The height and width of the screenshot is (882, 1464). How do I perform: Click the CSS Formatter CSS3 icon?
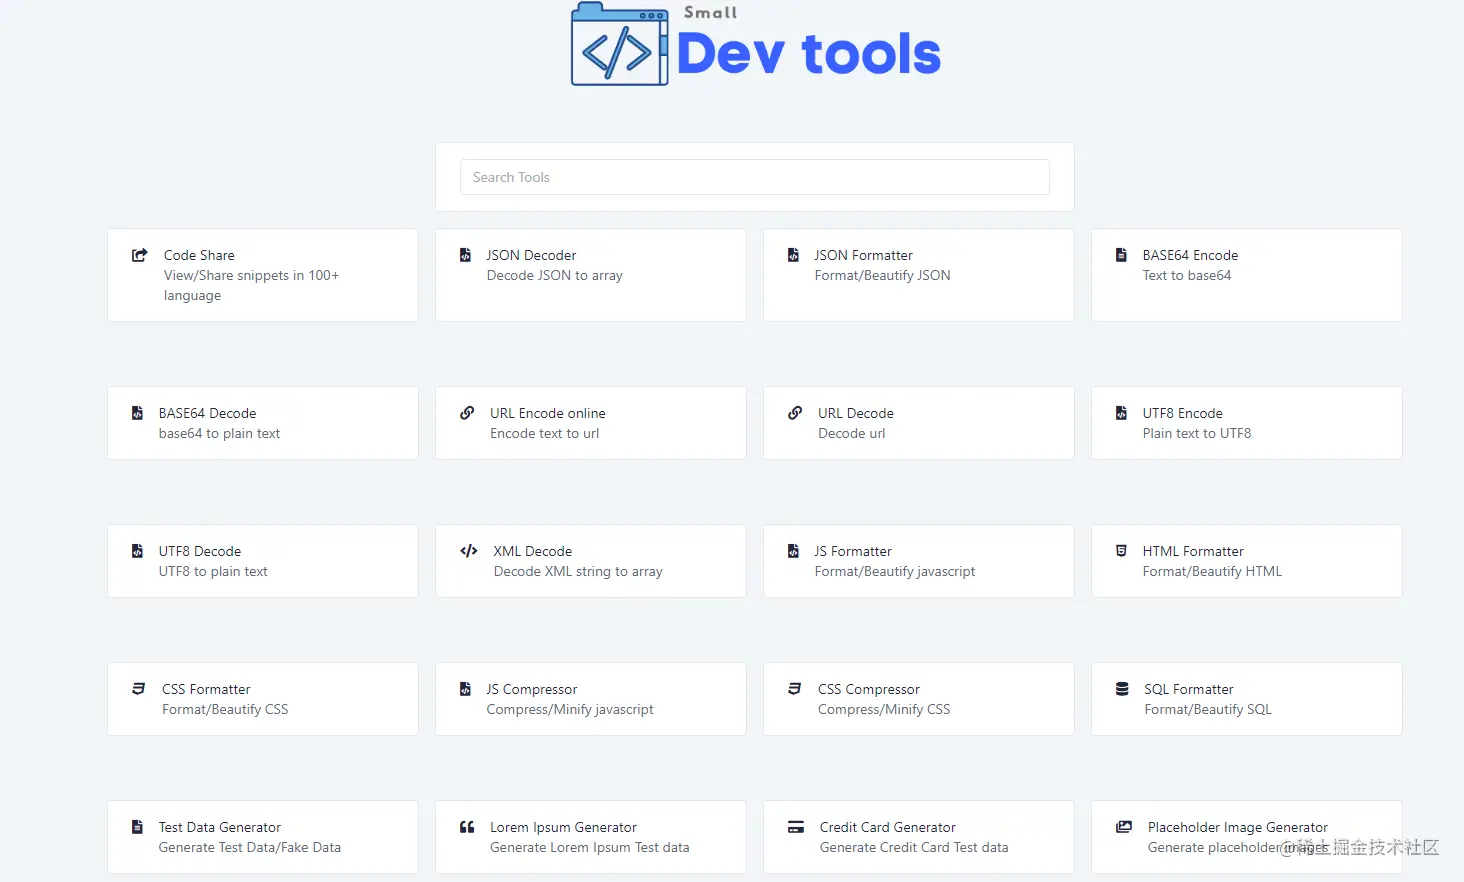click(x=139, y=689)
